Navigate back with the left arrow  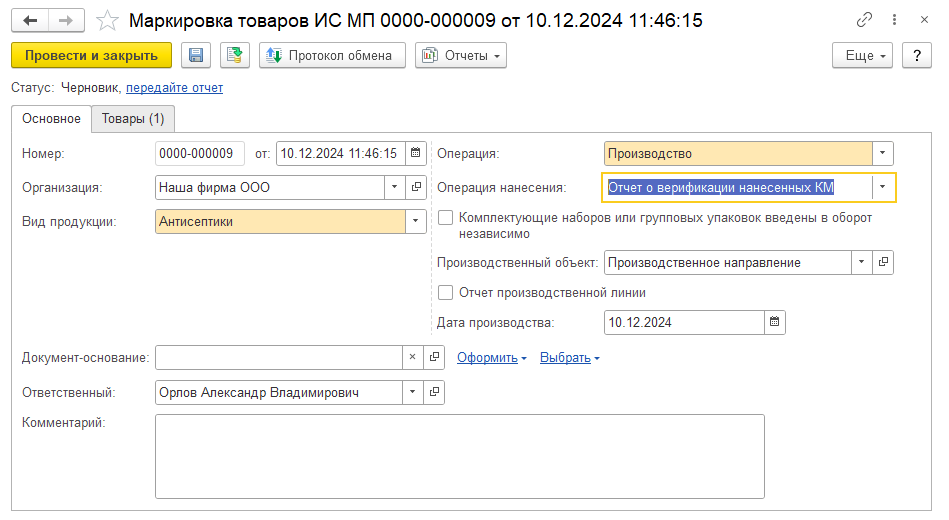point(31,20)
